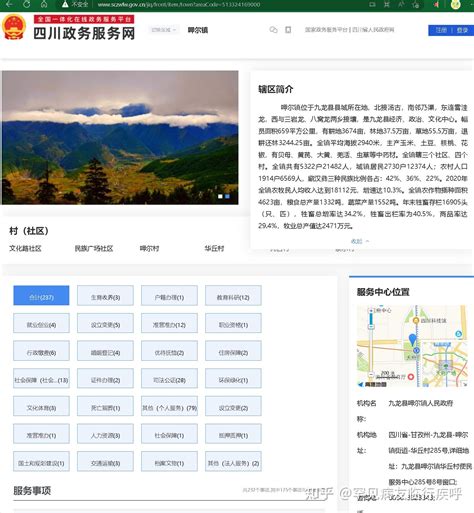Select the 合计(237) category tab

(x=41, y=295)
